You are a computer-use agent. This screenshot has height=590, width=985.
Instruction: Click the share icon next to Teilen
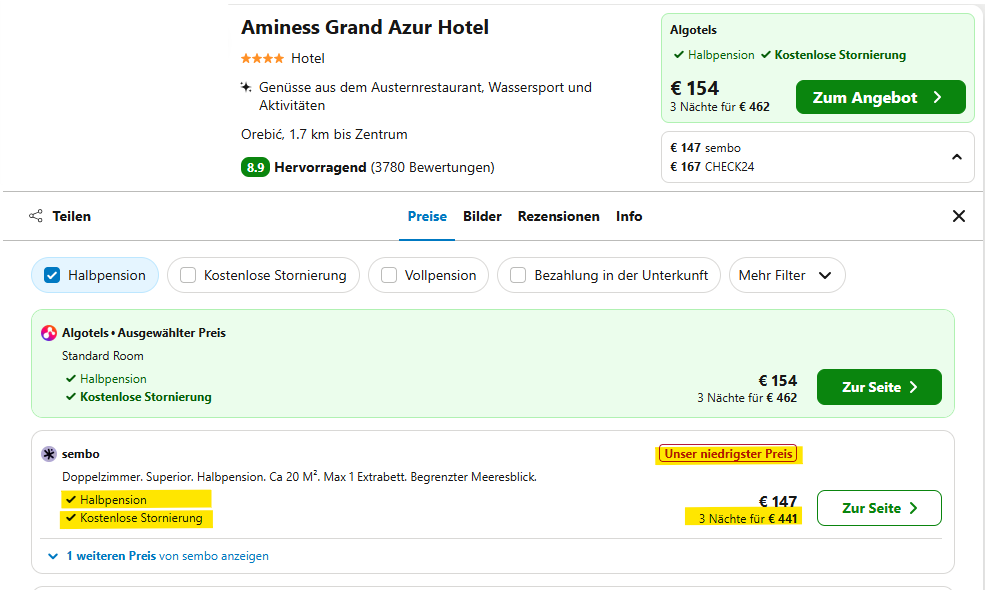coord(36,216)
